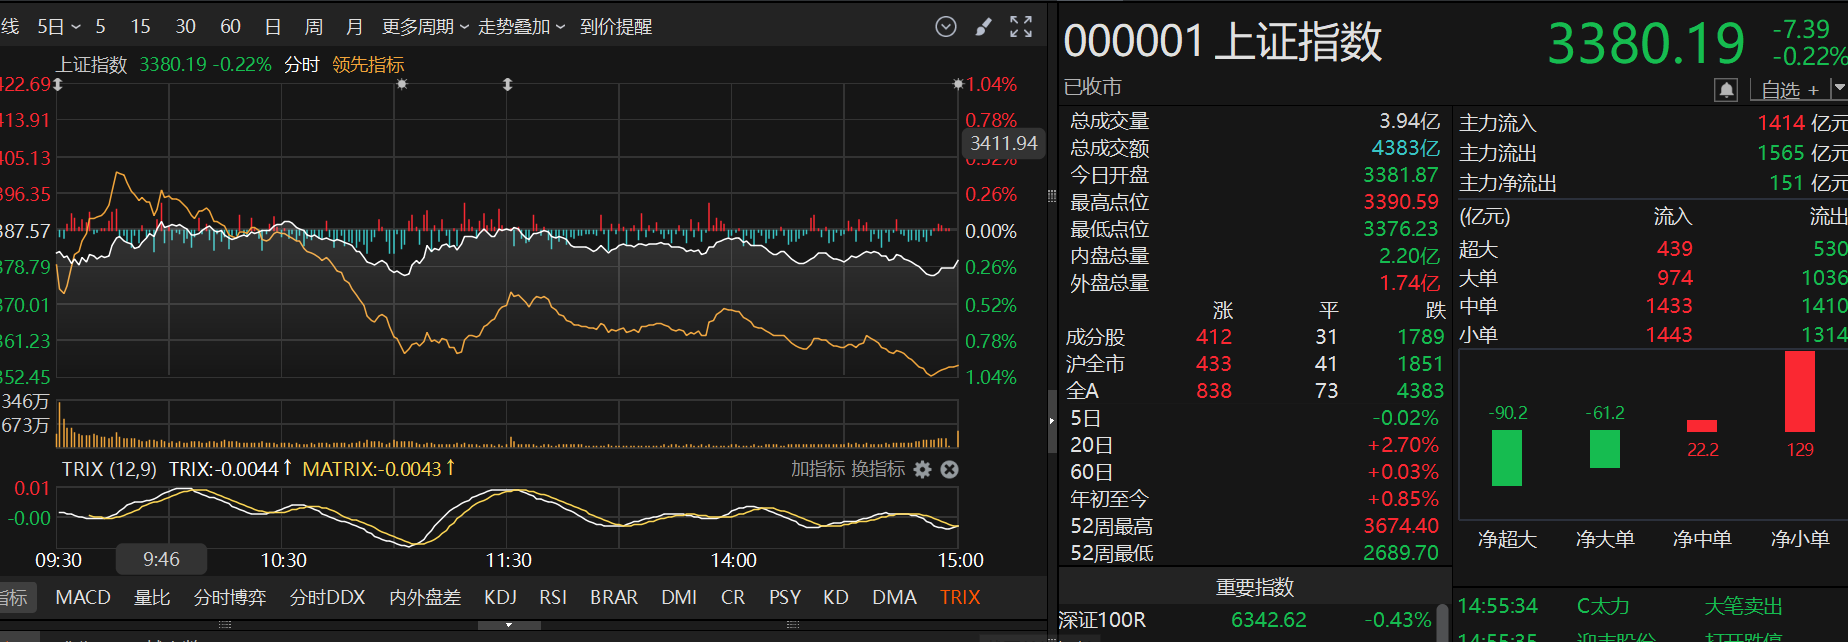
Task: Collapse panel using bottom down-arrow handle
Action: point(509,625)
